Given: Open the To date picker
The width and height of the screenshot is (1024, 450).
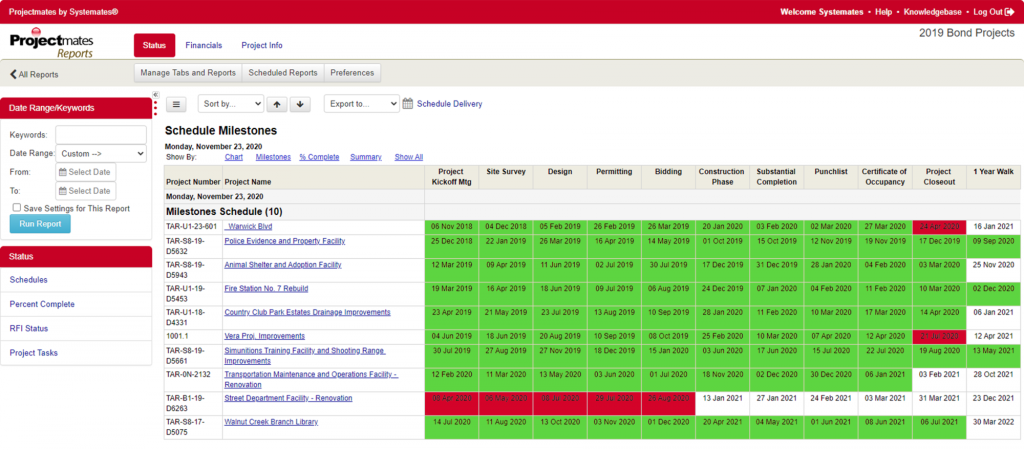Looking at the screenshot, I should [86, 191].
